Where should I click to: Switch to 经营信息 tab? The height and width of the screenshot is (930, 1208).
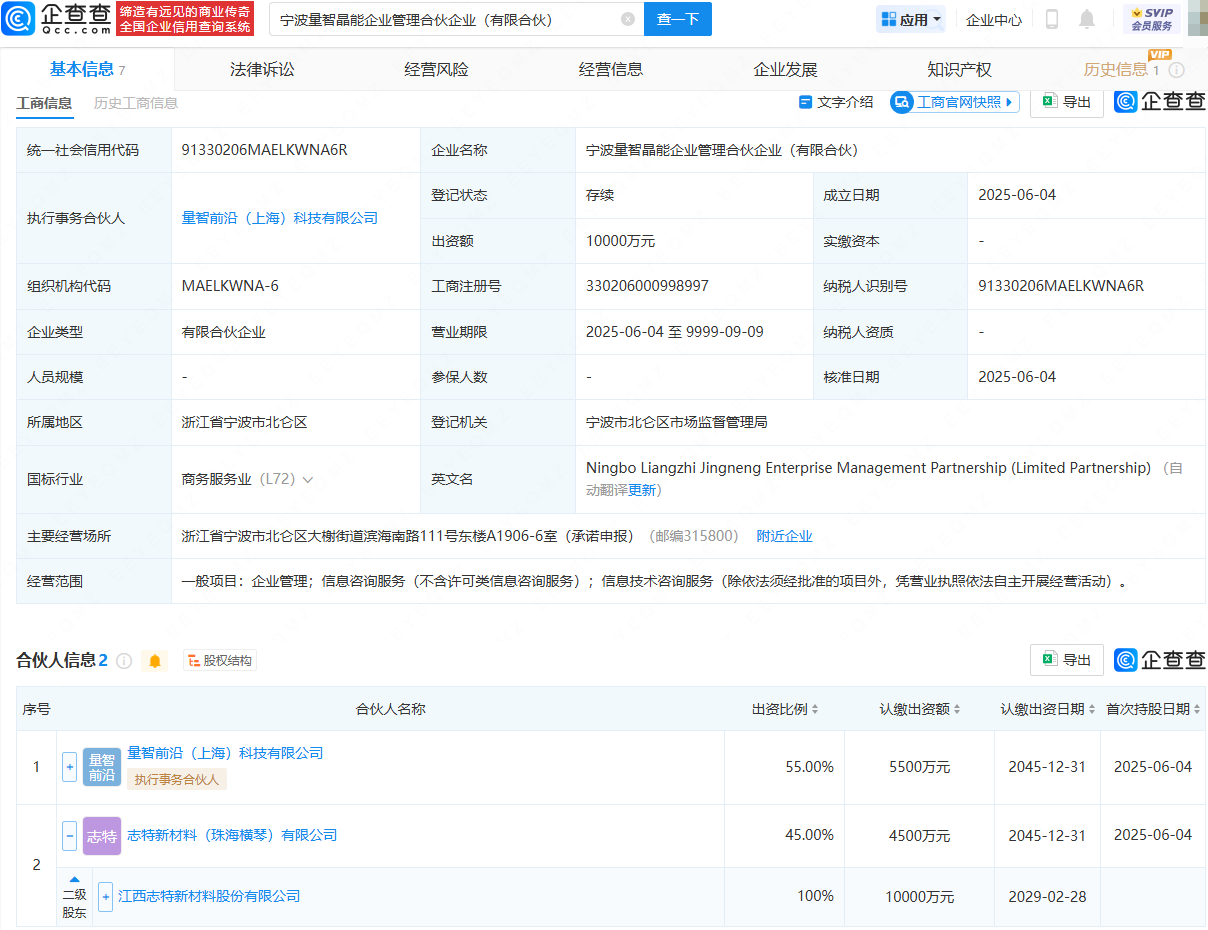(x=611, y=70)
